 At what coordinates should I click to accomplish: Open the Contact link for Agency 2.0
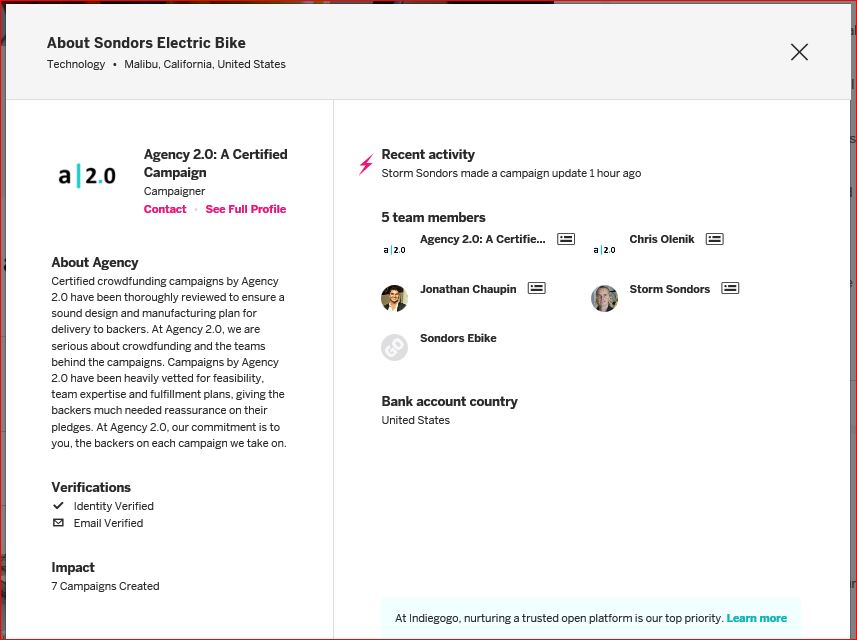click(x=165, y=209)
